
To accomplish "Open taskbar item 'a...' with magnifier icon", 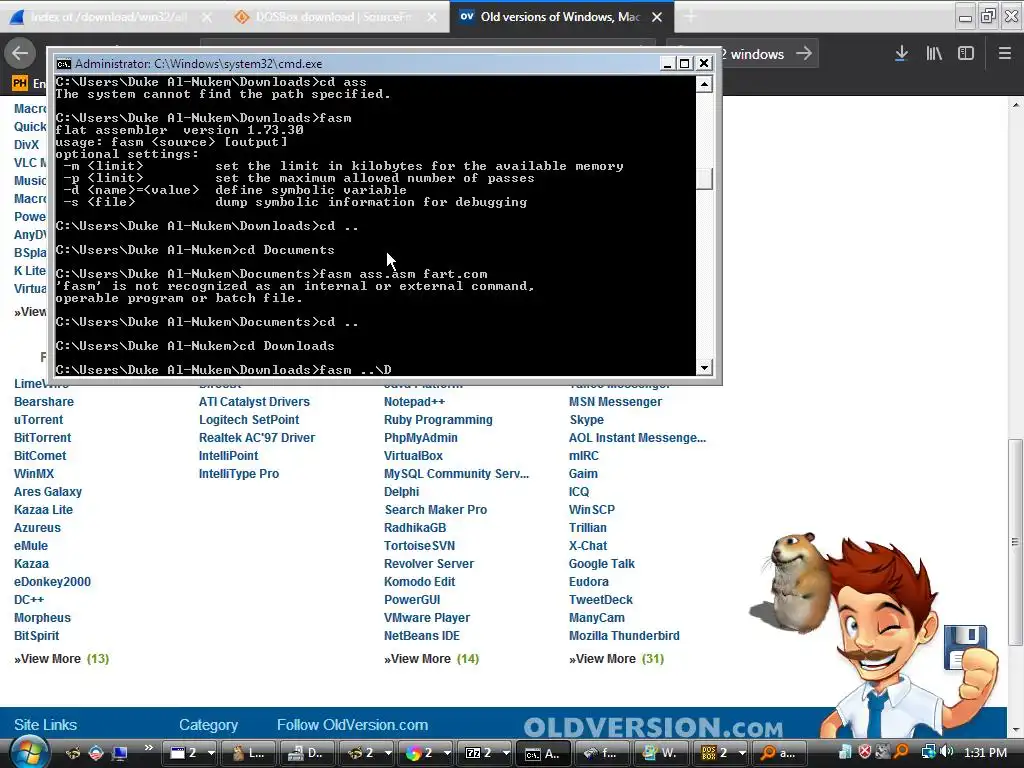I will (779, 753).
